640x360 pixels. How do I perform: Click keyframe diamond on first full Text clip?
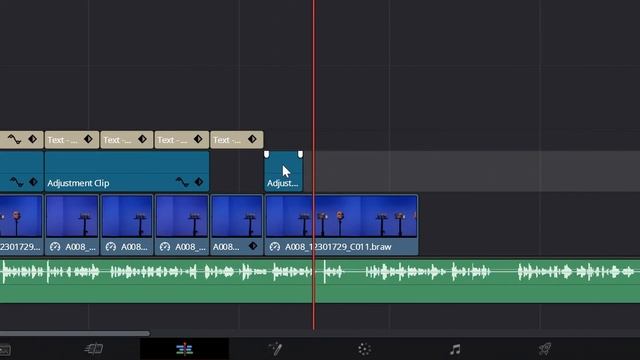click(x=88, y=139)
